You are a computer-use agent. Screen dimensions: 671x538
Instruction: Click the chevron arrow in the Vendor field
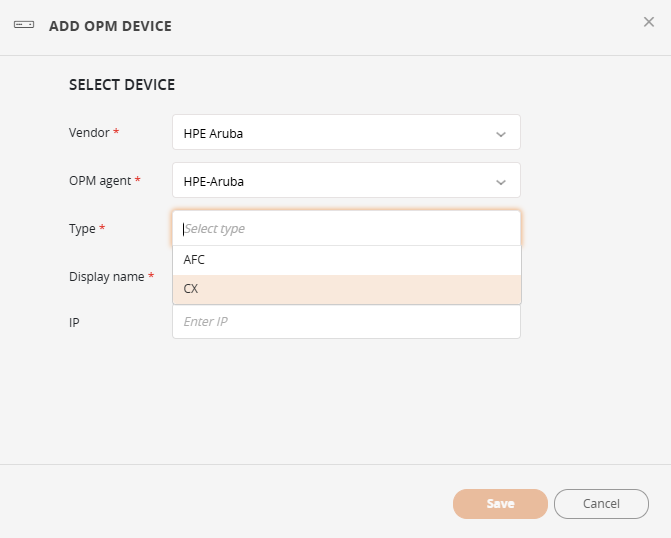pos(501,133)
